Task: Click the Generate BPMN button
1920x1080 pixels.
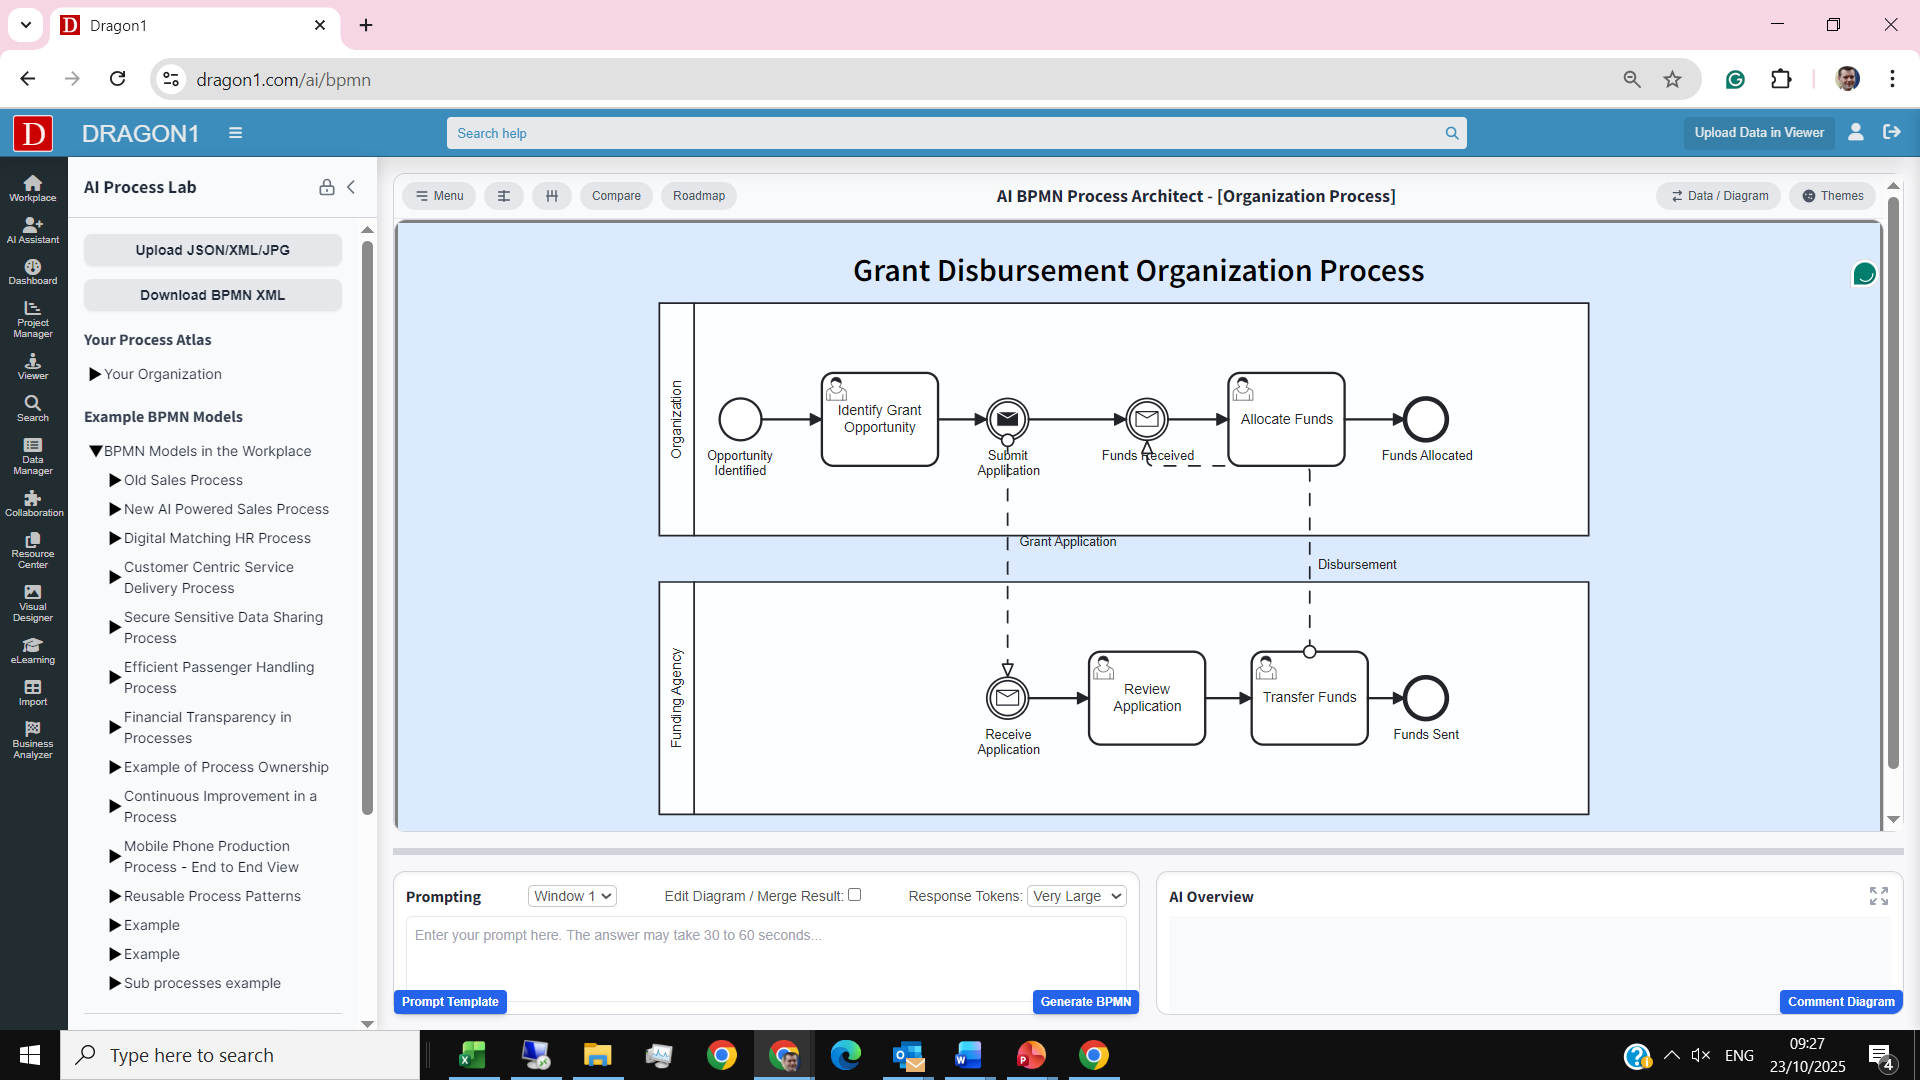Action: 1085,1002
